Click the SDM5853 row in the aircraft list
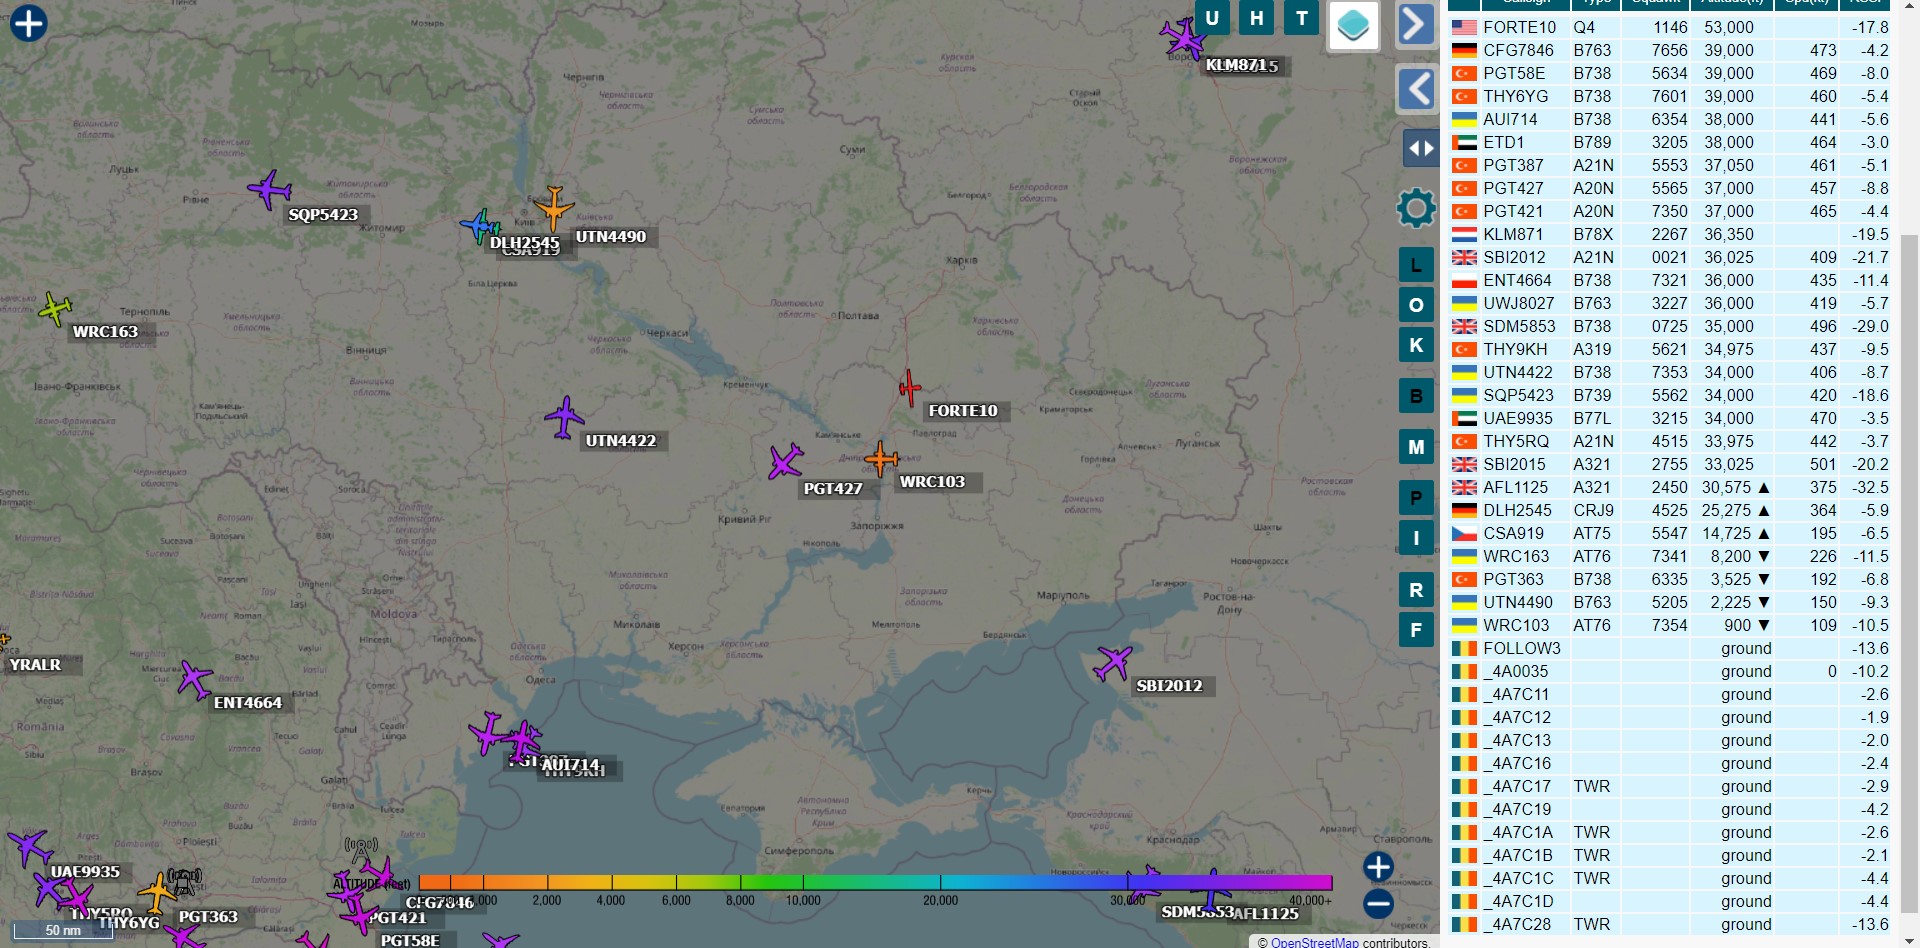 [x=1670, y=326]
